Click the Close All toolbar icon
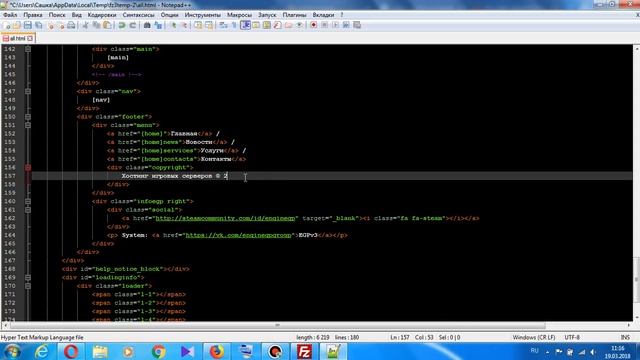640x360 pixels. click(x=60, y=25)
